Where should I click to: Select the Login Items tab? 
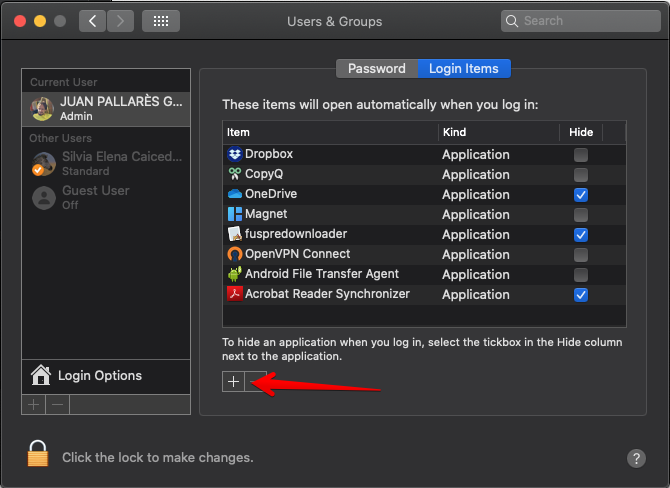[x=465, y=69]
